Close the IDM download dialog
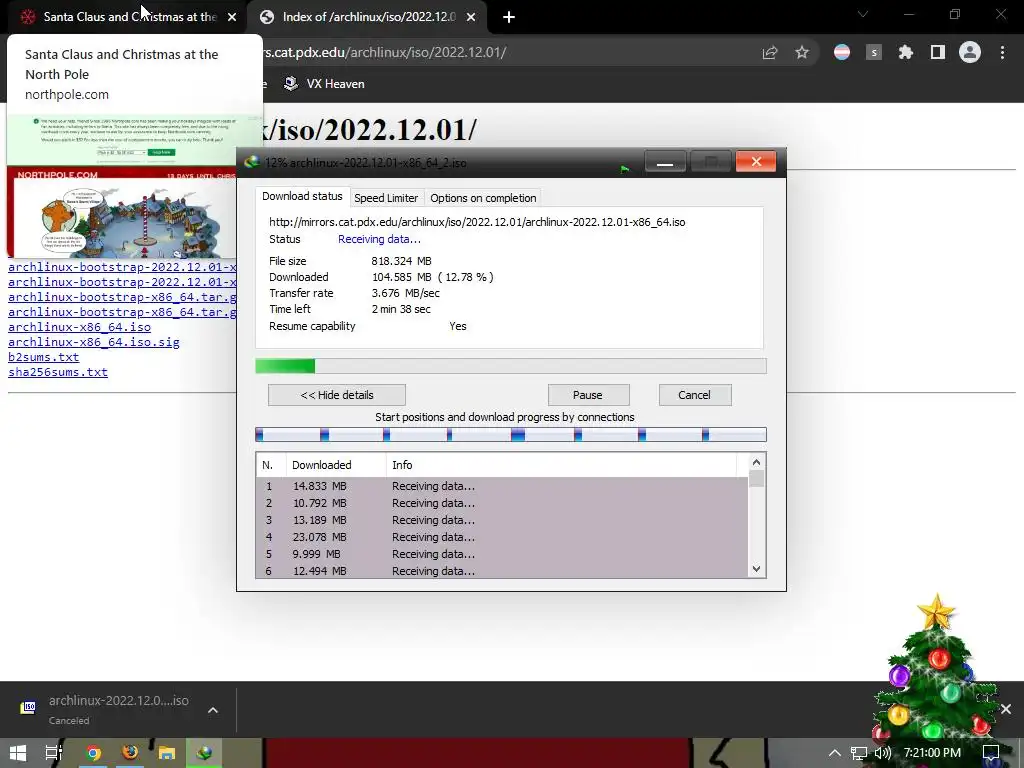This screenshot has height=768, width=1024. pos(756,161)
